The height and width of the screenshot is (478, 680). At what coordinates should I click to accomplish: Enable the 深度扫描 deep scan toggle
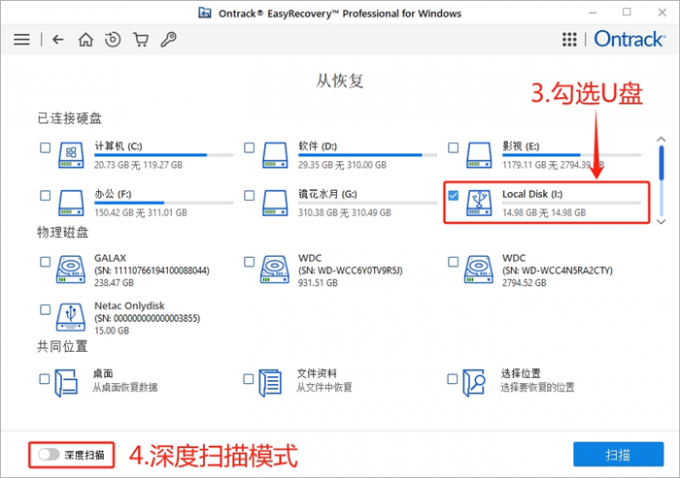(x=49, y=455)
